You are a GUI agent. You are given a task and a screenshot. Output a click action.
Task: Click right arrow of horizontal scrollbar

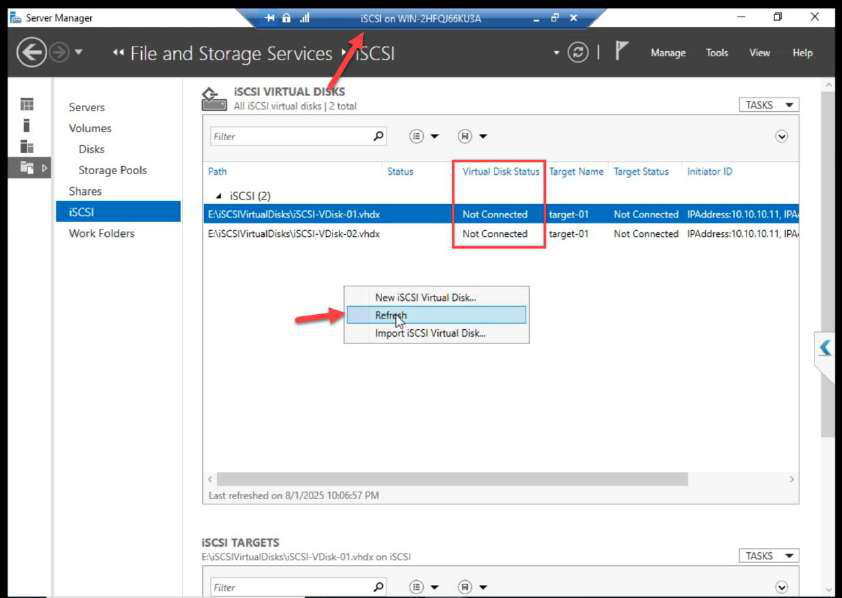point(792,479)
